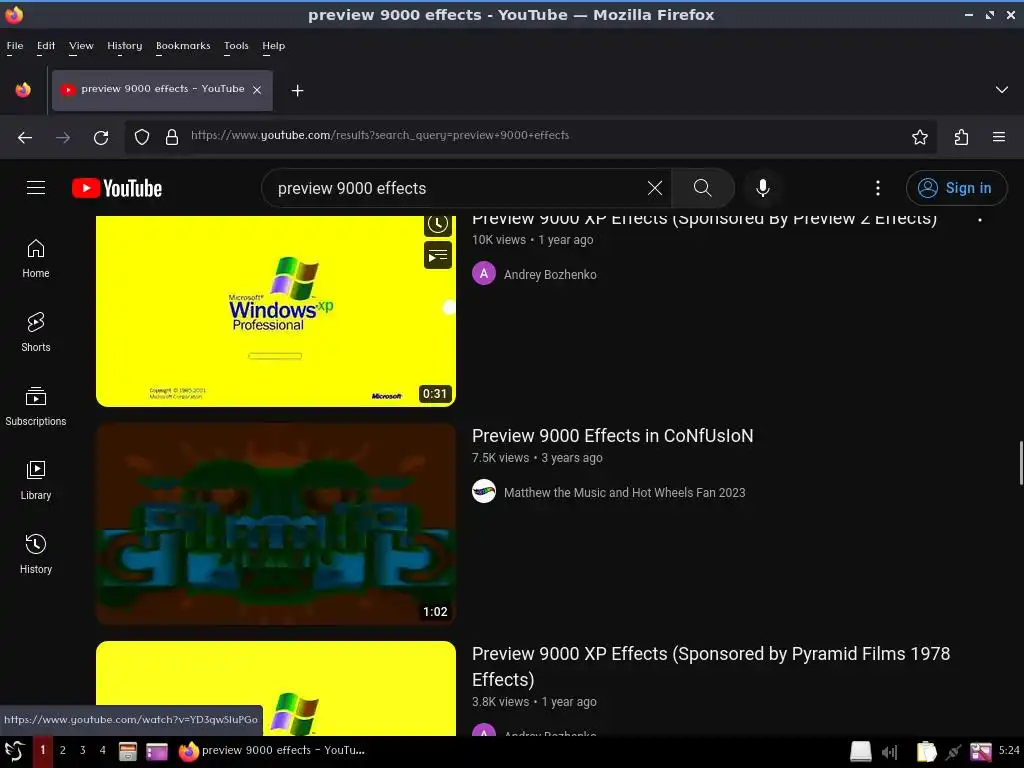The image size is (1024, 768).
Task: Clear the search query with X
Action: (654, 188)
